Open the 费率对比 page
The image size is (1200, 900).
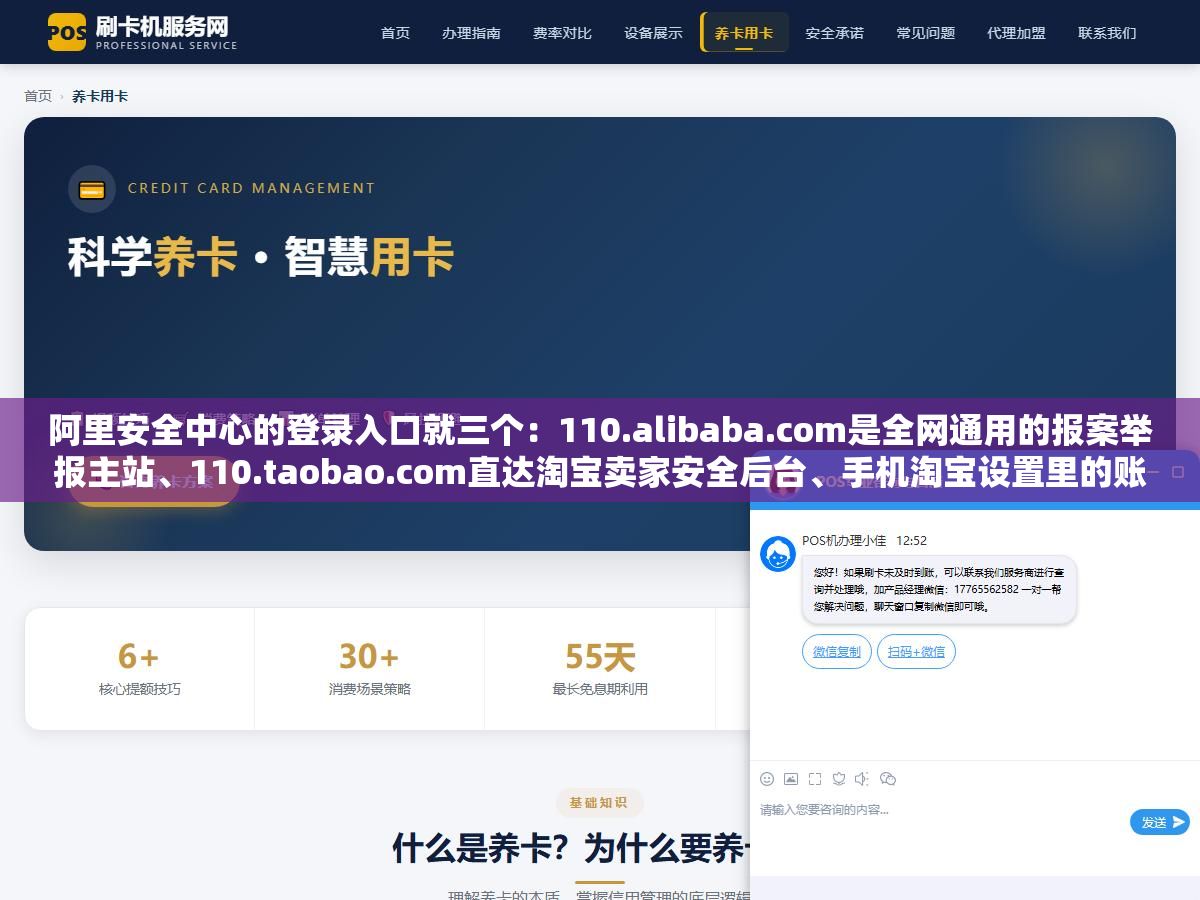pyautogui.click(x=562, y=32)
